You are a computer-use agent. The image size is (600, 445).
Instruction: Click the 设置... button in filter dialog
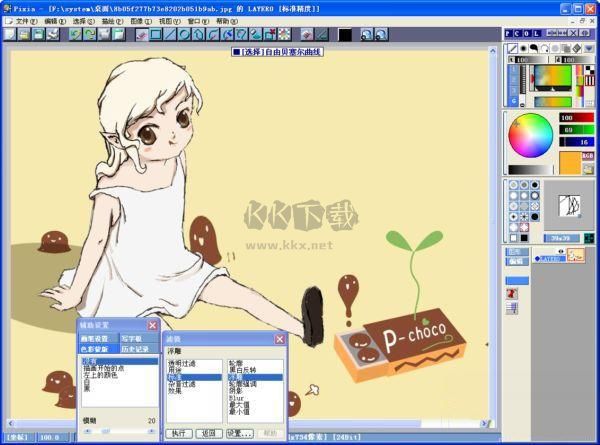238,434
